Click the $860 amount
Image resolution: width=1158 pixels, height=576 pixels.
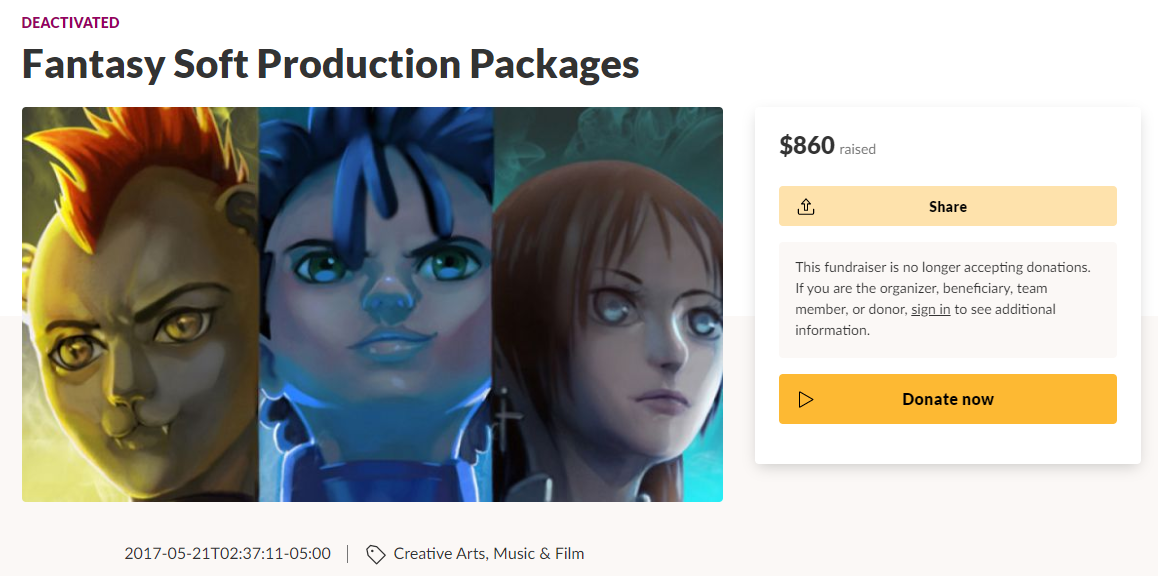(806, 145)
